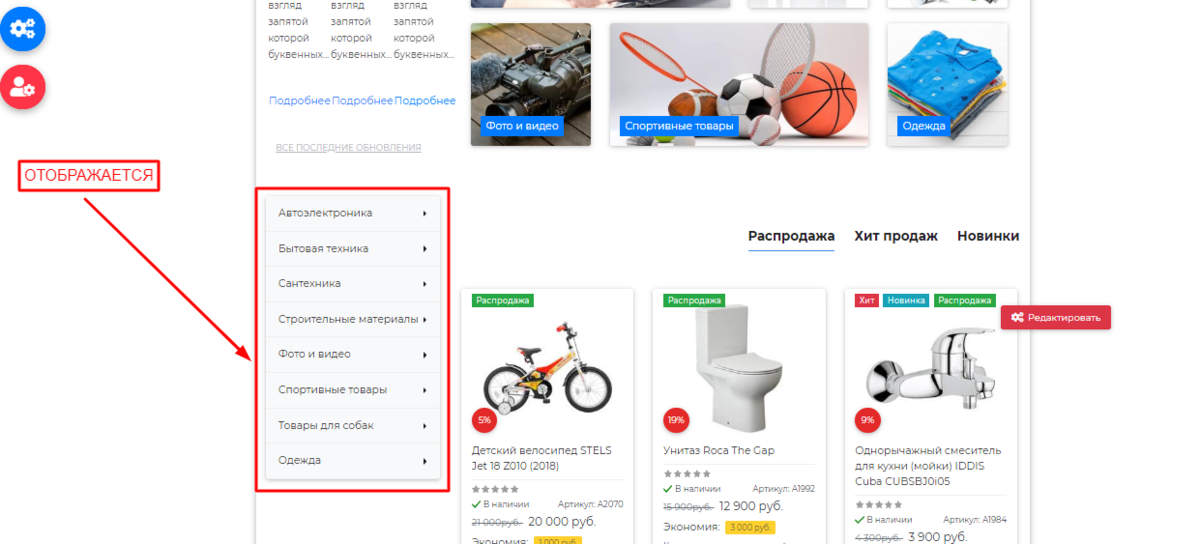Click the red user settings icon
The height and width of the screenshot is (544, 1200).
22,88
